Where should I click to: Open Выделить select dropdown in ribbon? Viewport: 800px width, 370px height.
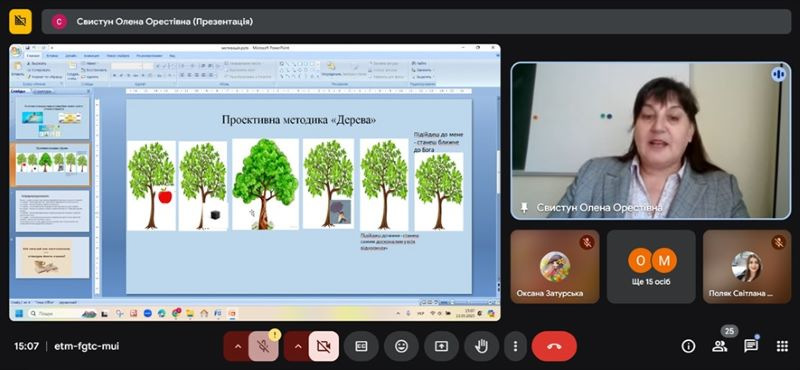click(x=422, y=76)
